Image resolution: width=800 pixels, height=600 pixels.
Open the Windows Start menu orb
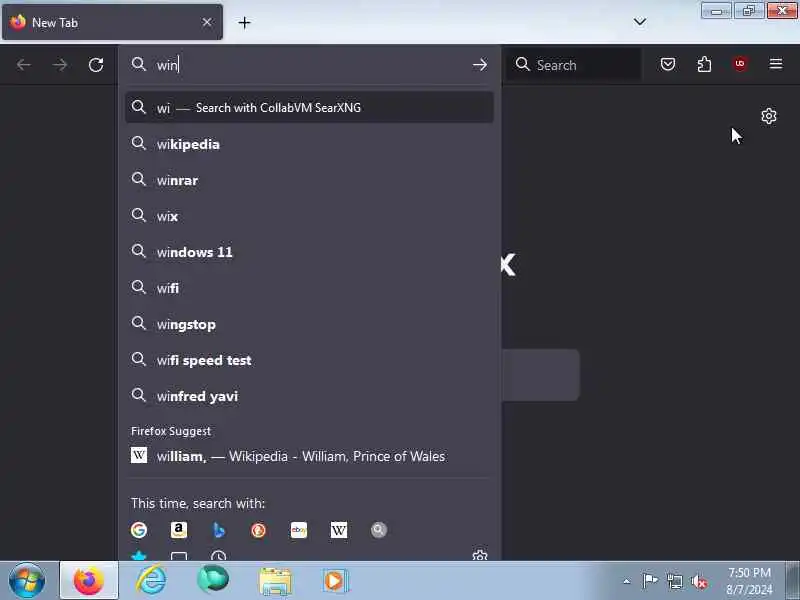point(27,581)
